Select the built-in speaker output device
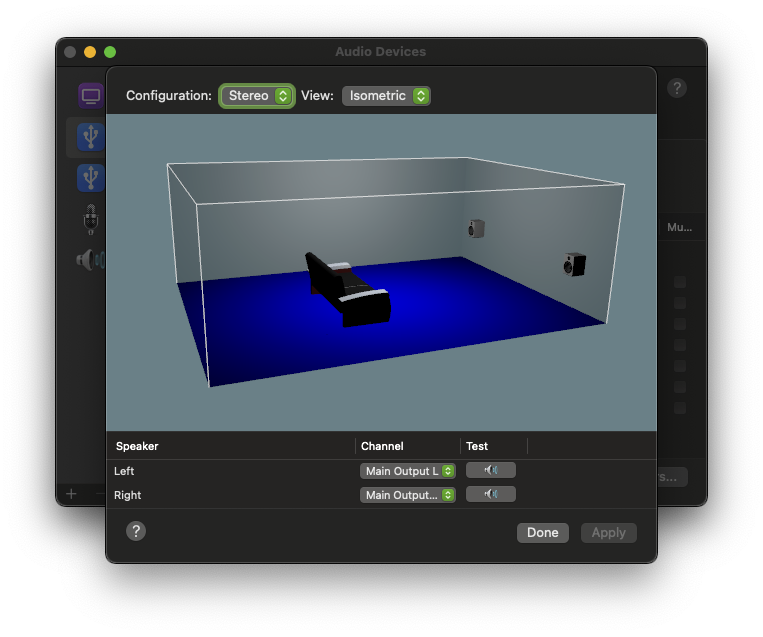Screen dimensions: 763x637 [90, 260]
